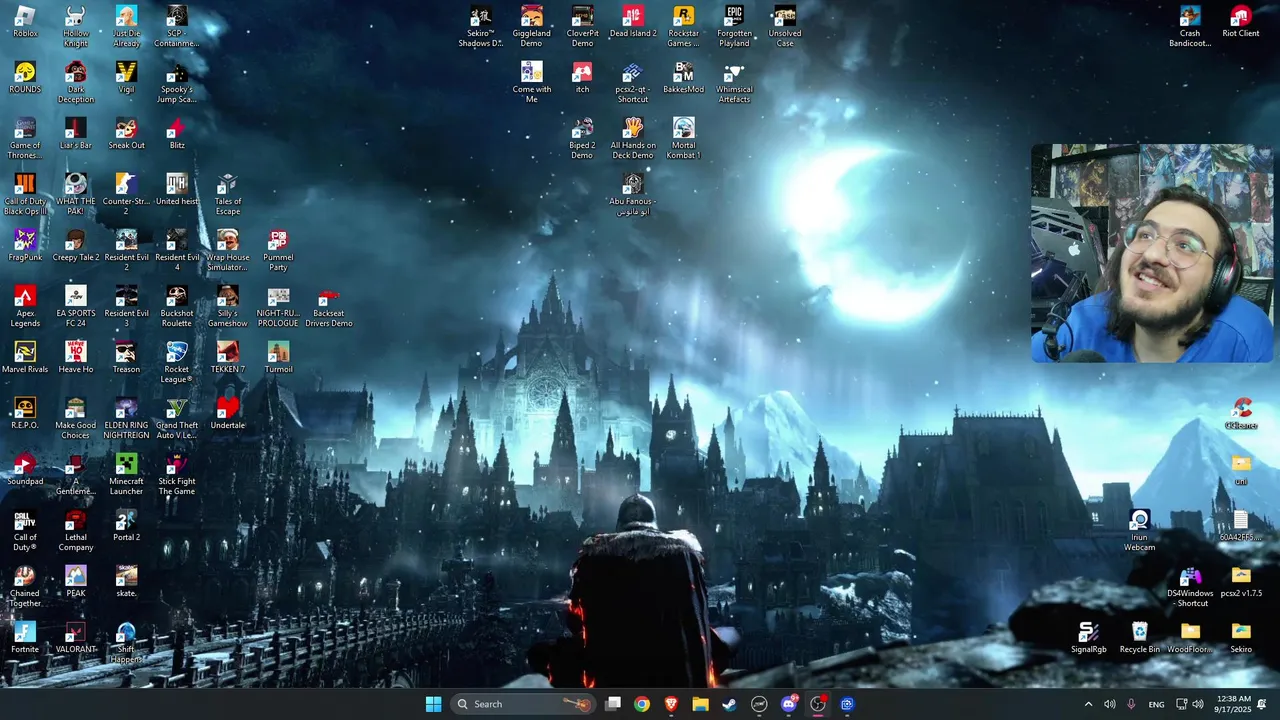Image resolution: width=1280 pixels, height=720 pixels.
Task: Open the Soundpad app shortcut
Action: [25, 470]
